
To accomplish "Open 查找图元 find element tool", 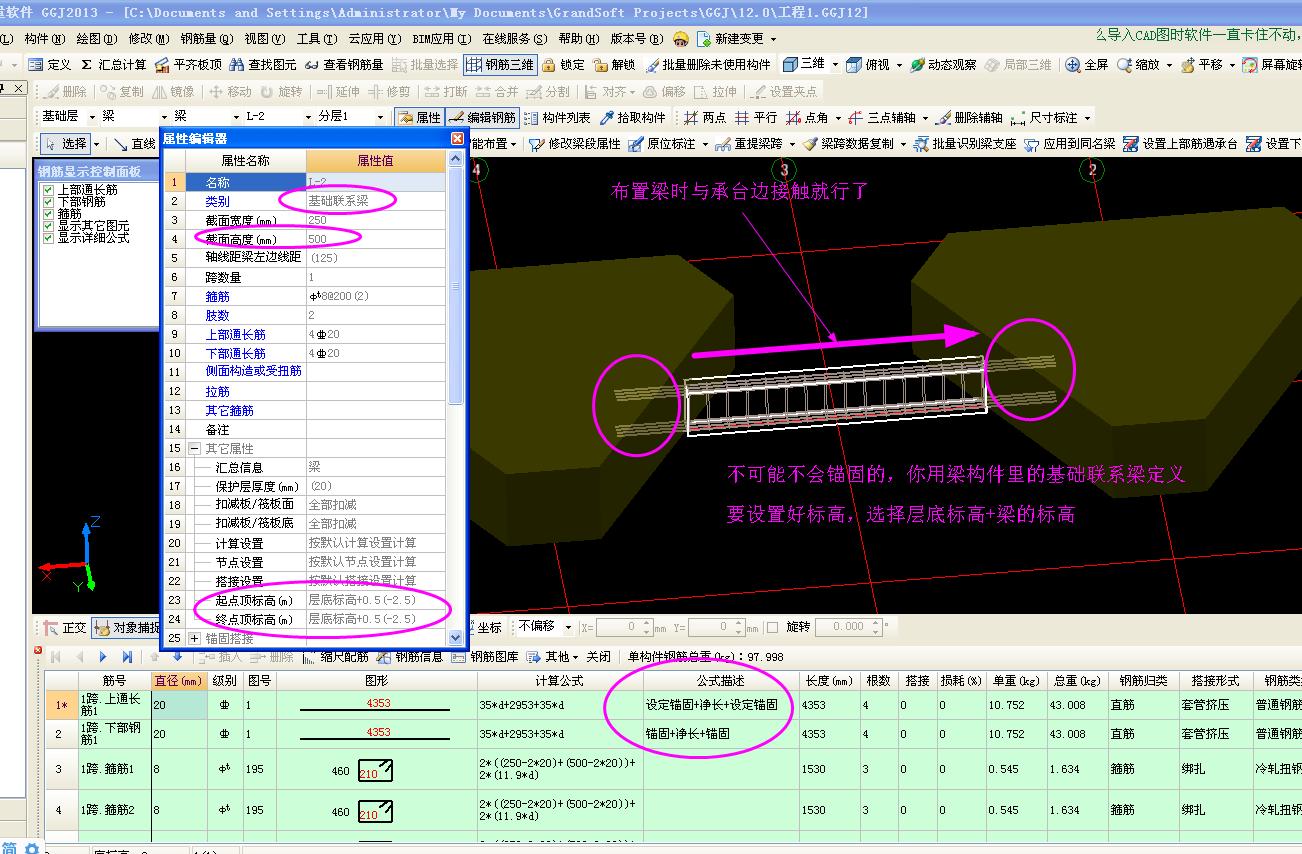I will click(263, 64).
